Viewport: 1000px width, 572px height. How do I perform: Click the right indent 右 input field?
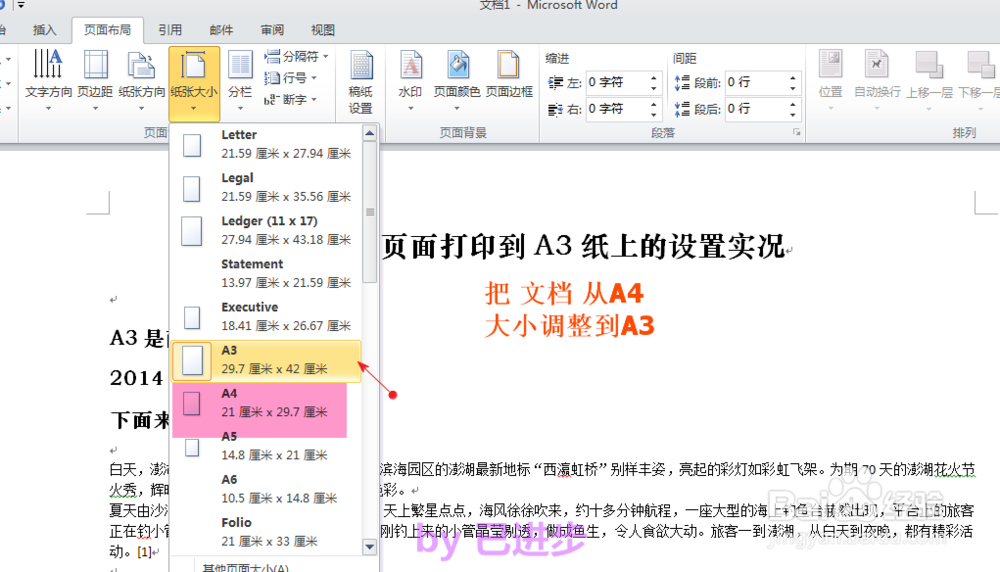click(617, 109)
